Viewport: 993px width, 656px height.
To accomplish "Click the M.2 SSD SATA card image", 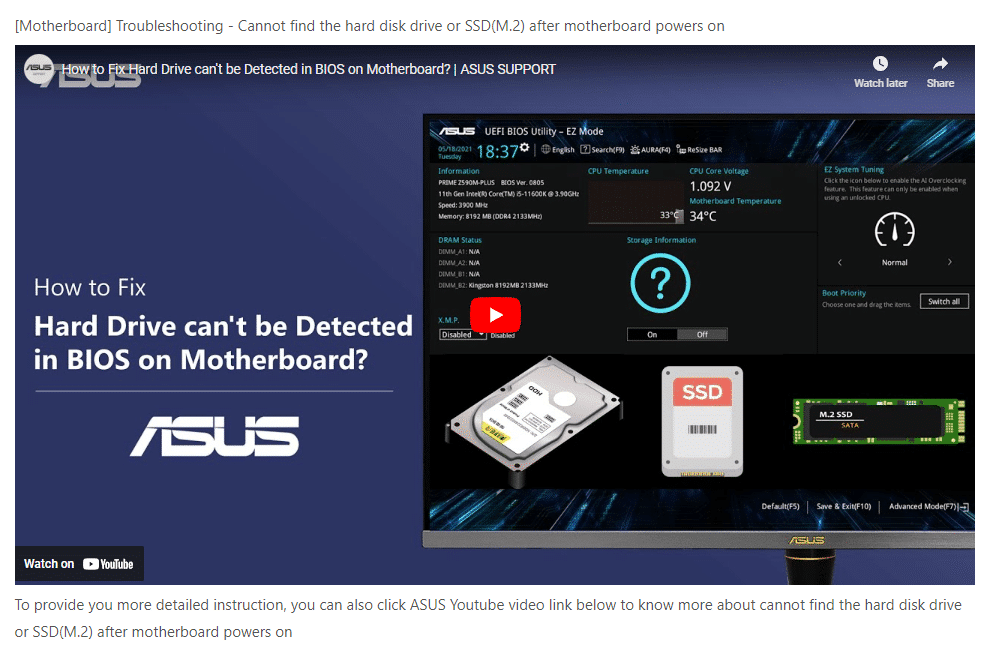I will pos(879,421).
